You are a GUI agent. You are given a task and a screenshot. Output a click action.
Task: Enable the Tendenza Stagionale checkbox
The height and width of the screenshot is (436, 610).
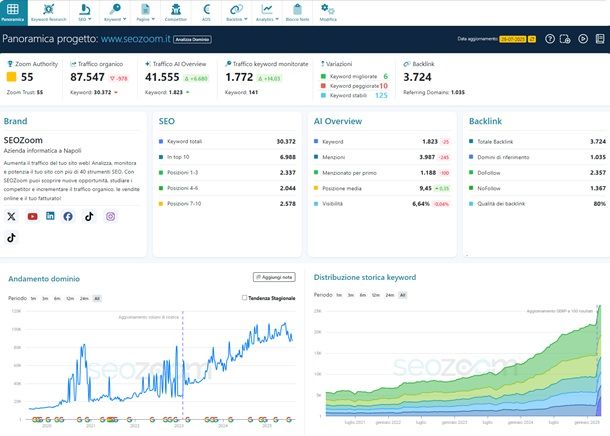245,298
